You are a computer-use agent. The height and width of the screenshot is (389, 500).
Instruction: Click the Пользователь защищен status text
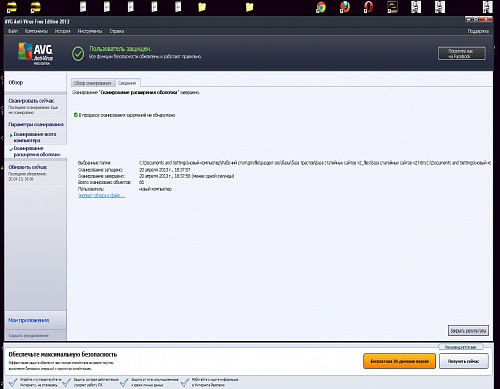[120, 49]
